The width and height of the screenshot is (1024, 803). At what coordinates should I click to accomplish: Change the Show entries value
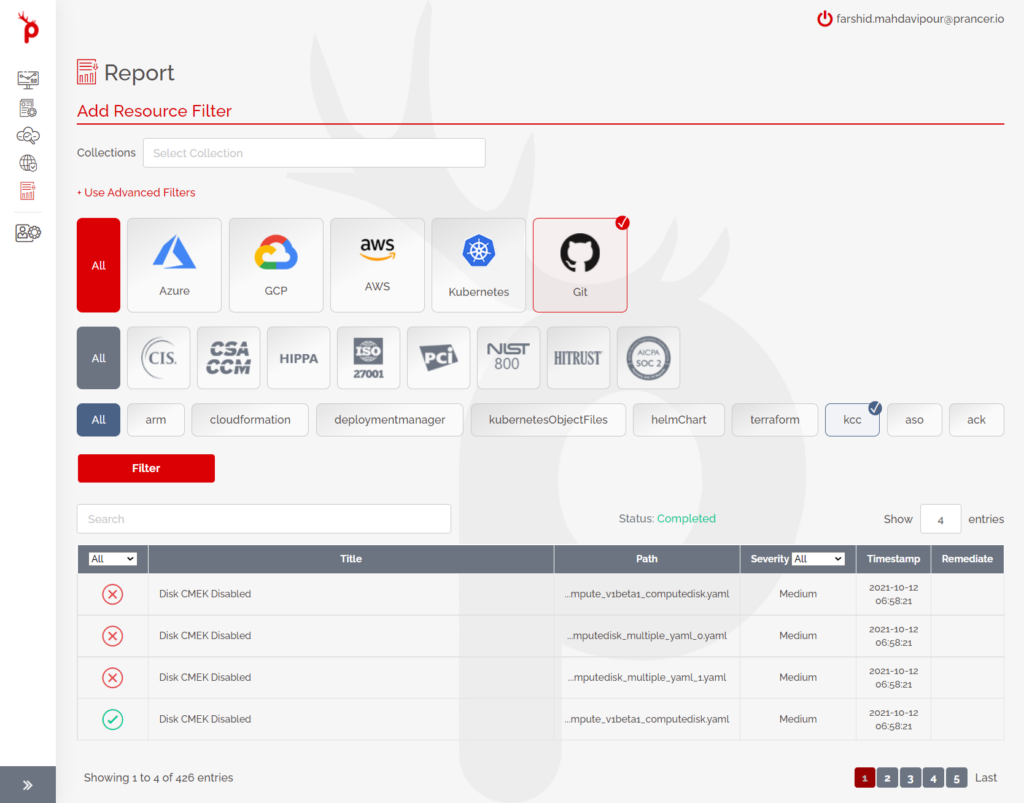pos(940,518)
